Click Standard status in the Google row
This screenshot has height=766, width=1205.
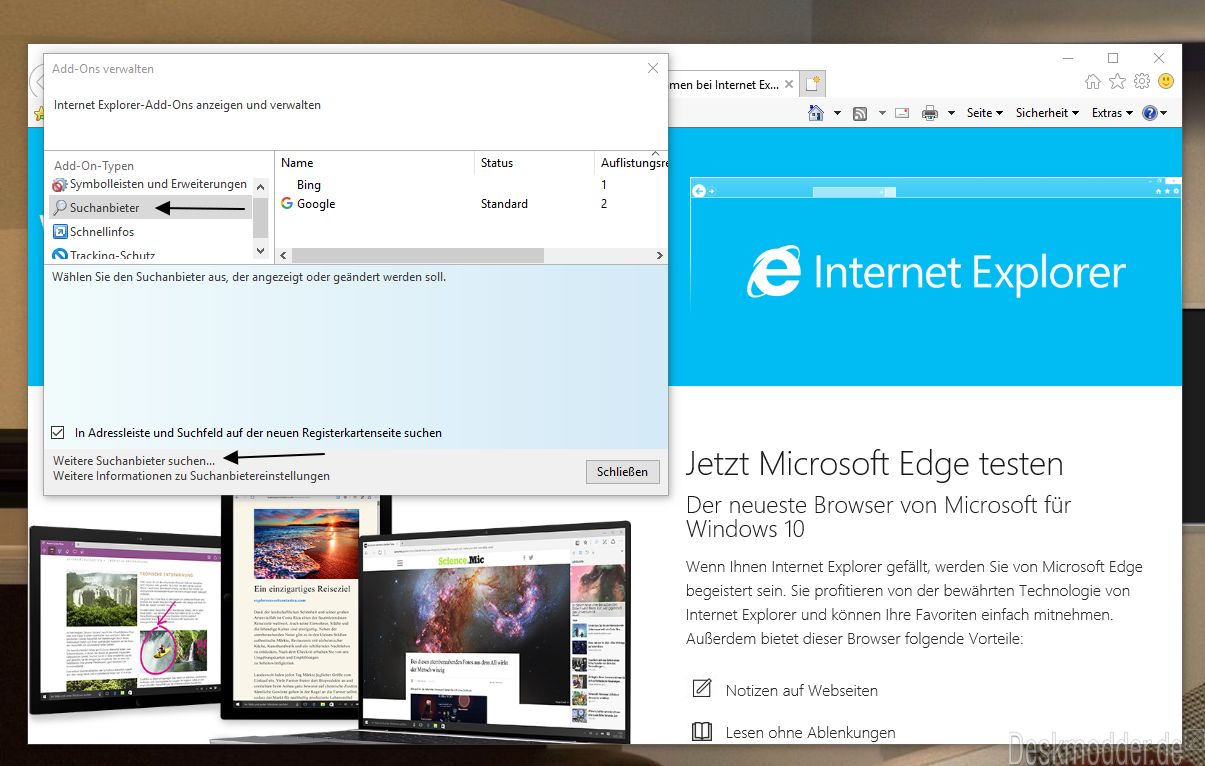[x=504, y=204]
